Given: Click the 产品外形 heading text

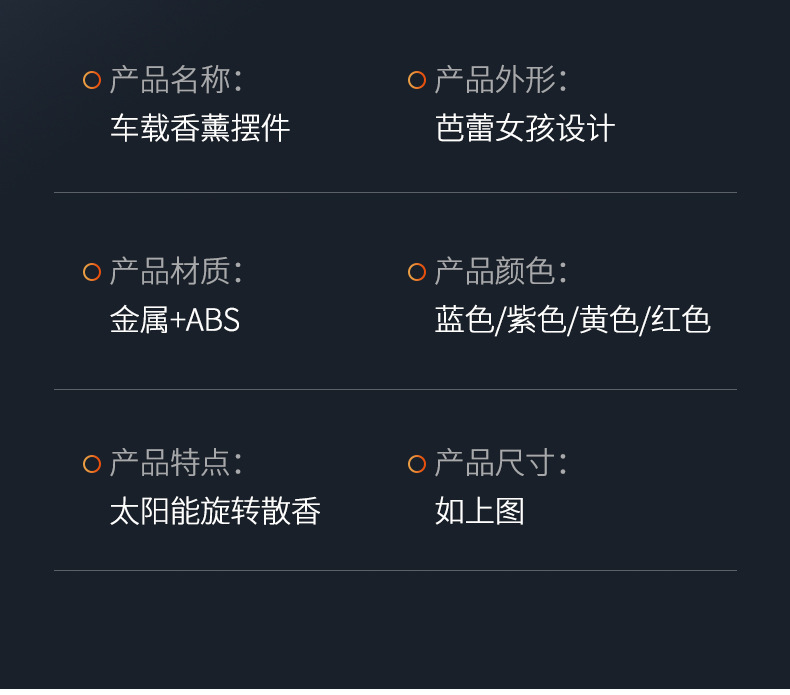Looking at the screenshot, I should (500, 80).
